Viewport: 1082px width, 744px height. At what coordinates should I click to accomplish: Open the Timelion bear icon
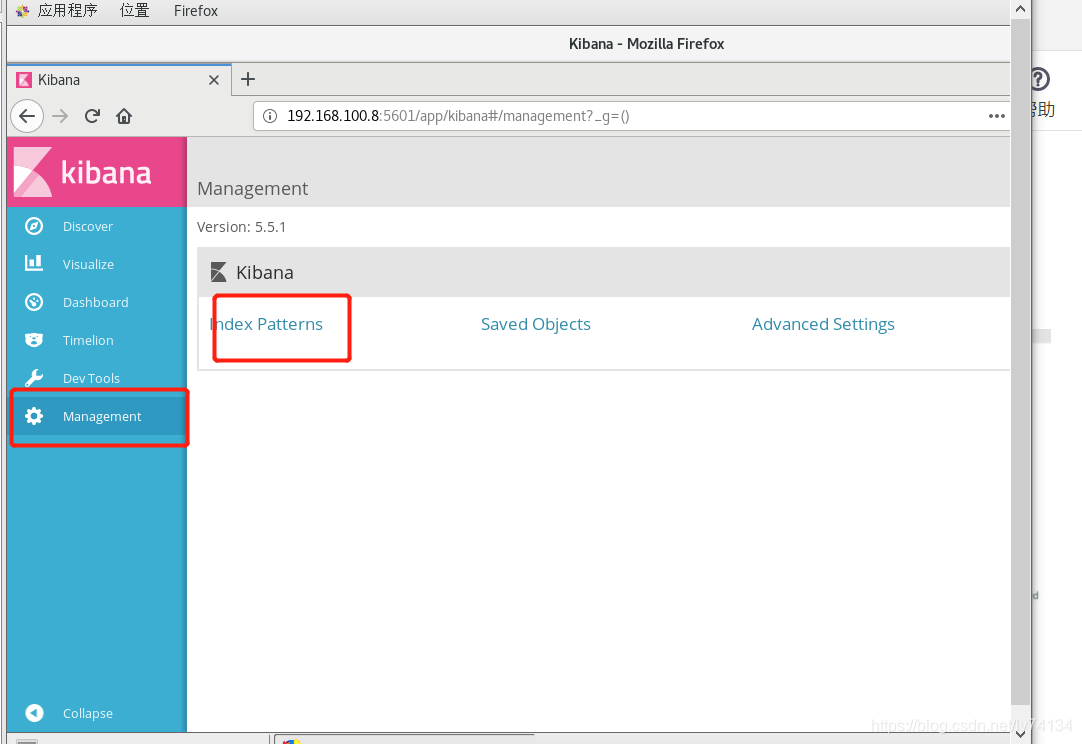(34, 340)
